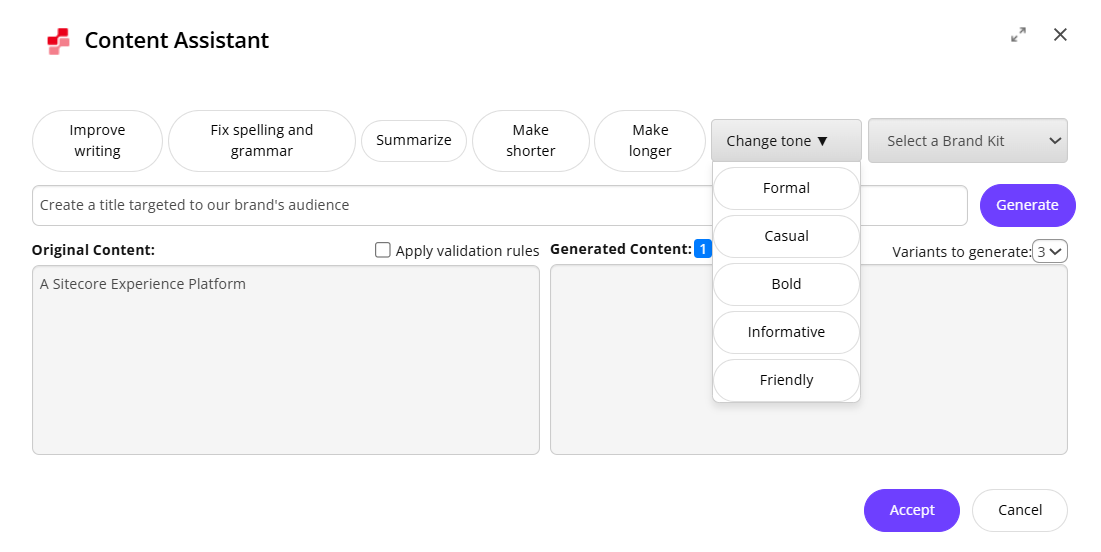This screenshot has width=1101, height=552.
Task: Expand the Content Assistant dialog
Action: (x=1018, y=34)
